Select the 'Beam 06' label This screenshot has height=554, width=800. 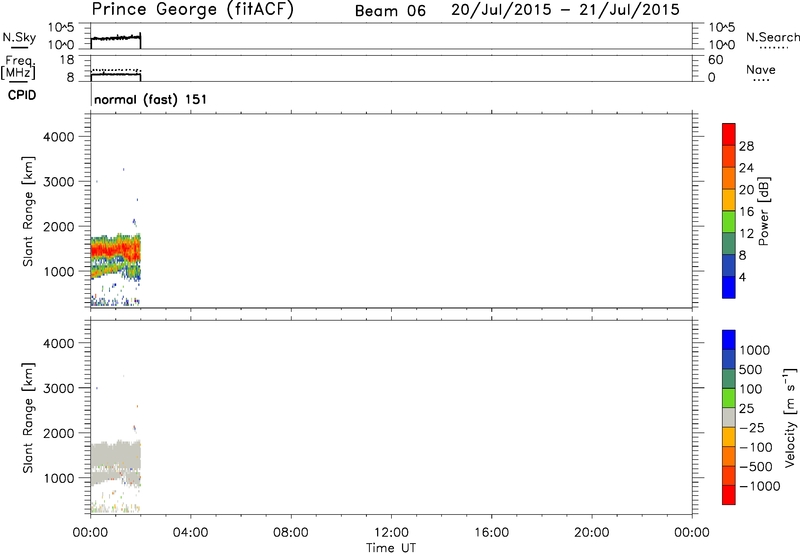(x=390, y=11)
